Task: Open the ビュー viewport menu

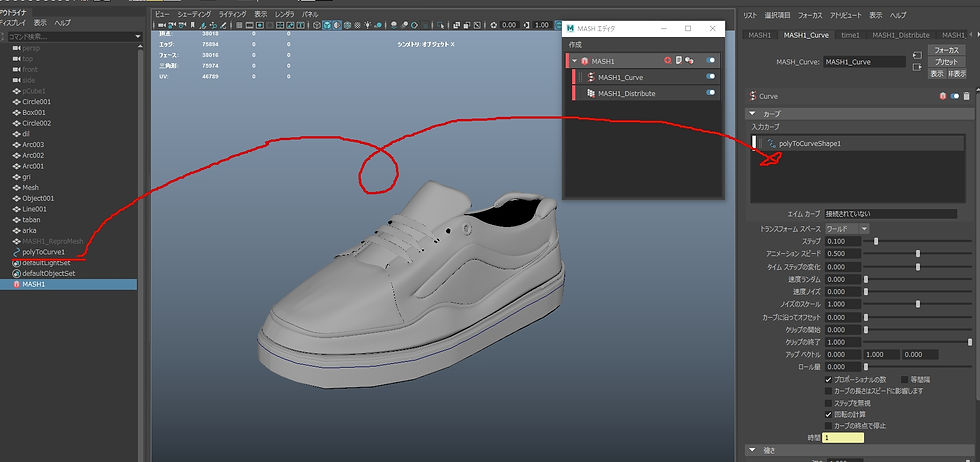Action: point(162,14)
